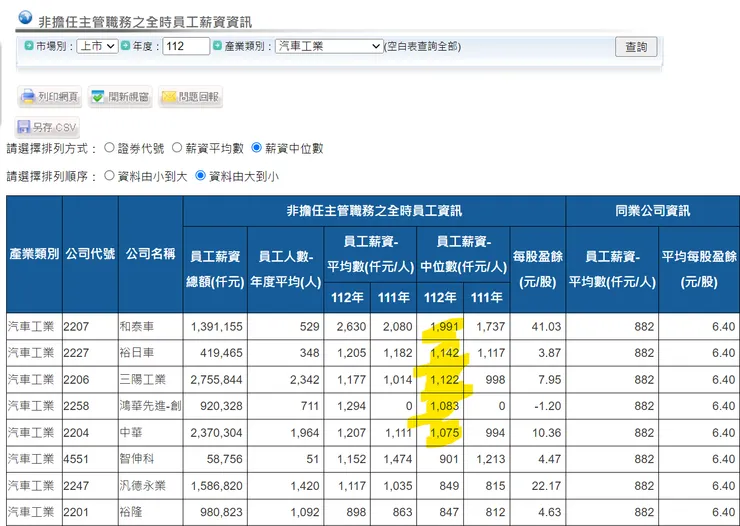Click company name 裕隆
Viewport: 740px width, 526px height.
pyautogui.click(x=131, y=512)
